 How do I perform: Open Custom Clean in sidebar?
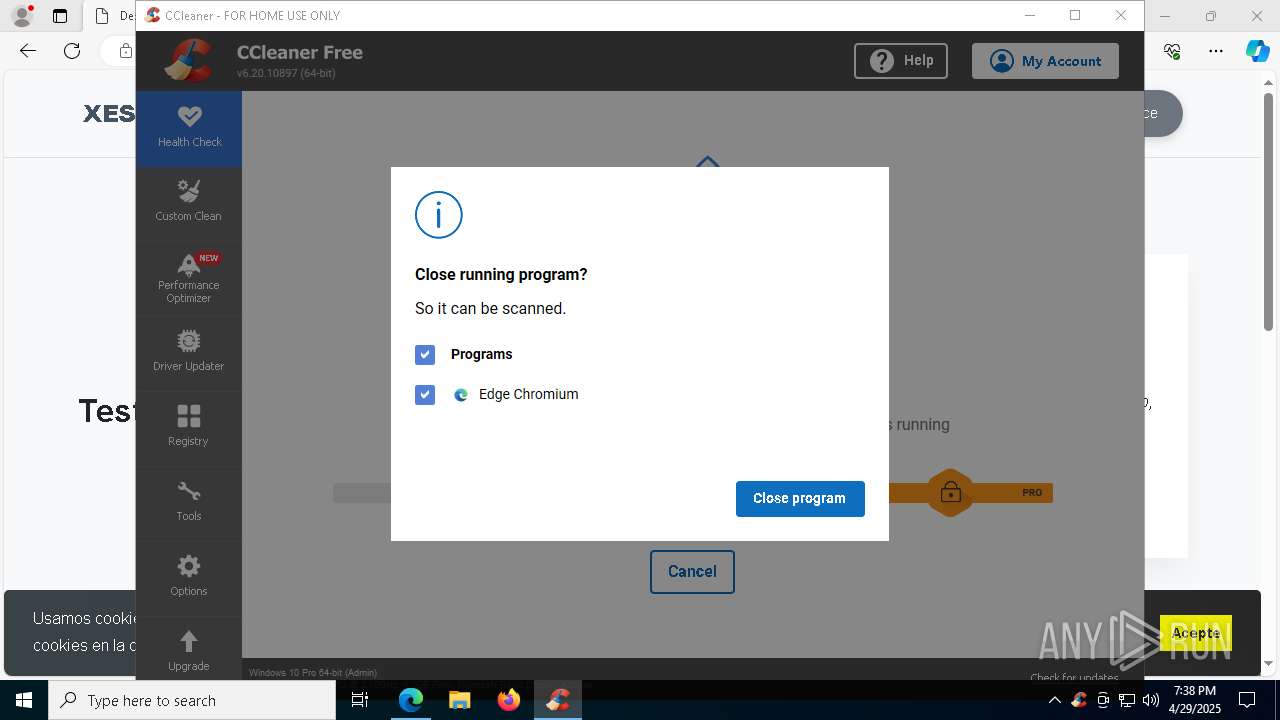(189, 202)
